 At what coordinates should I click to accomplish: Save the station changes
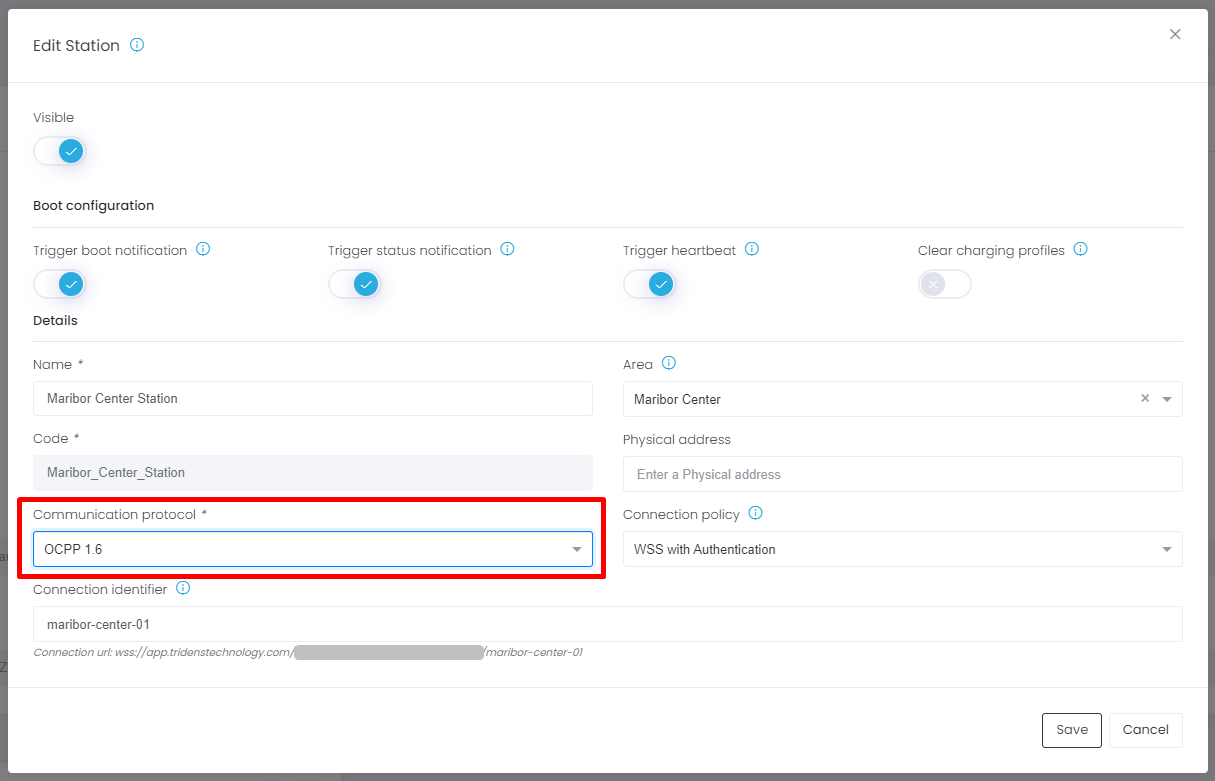(1071, 730)
